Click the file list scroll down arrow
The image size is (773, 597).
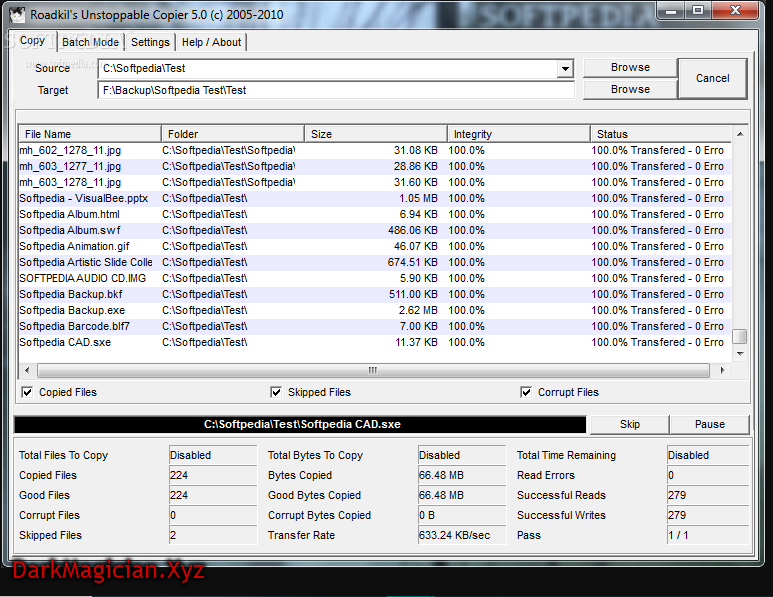[739, 353]
